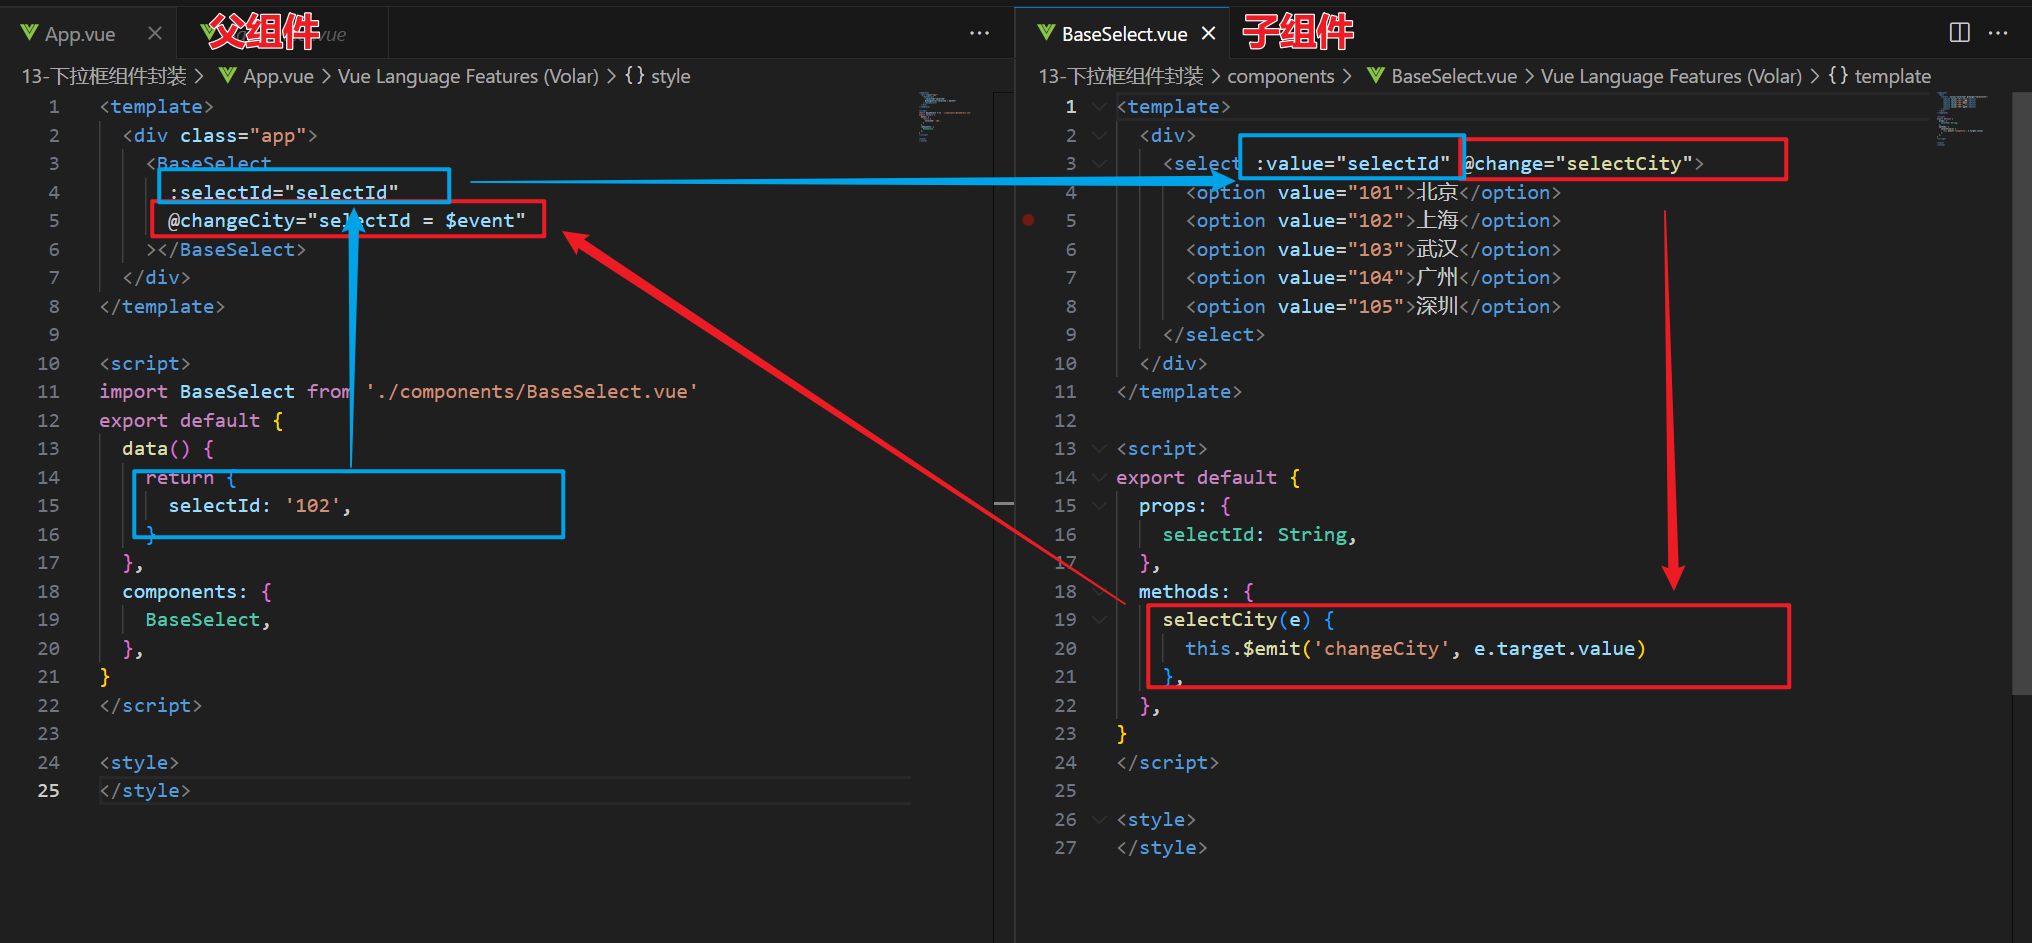Click selectId: '102' in App.vue
2032x943 pixels.
259,505
